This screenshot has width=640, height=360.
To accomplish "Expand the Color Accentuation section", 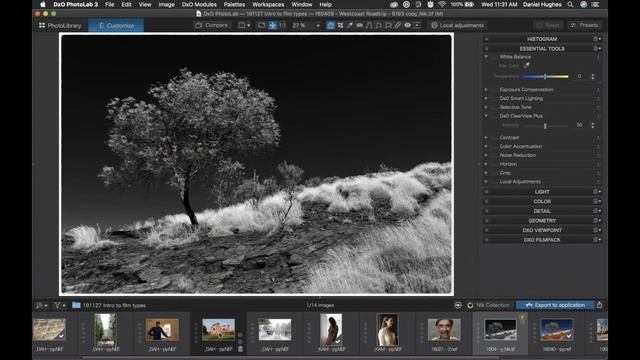I will coord(486,146).
